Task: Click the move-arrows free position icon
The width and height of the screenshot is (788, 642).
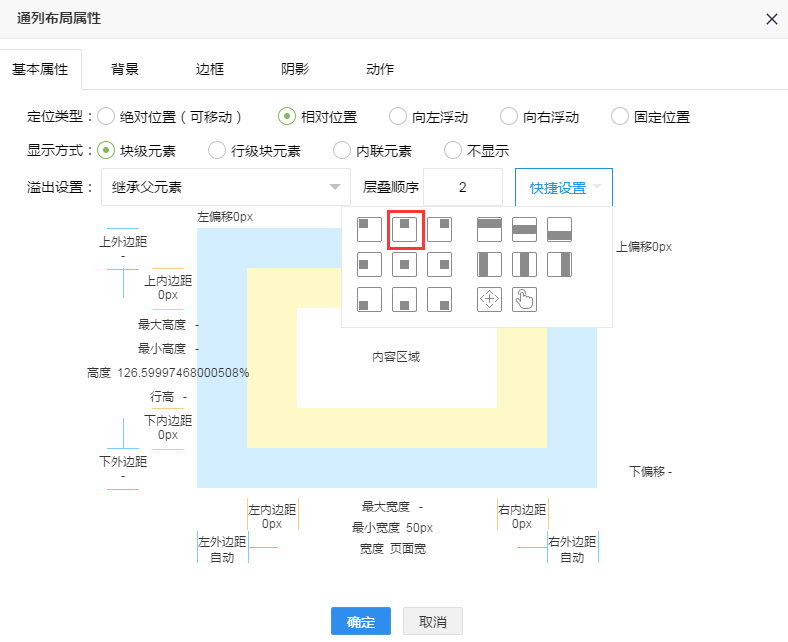Action: [490, 299]
